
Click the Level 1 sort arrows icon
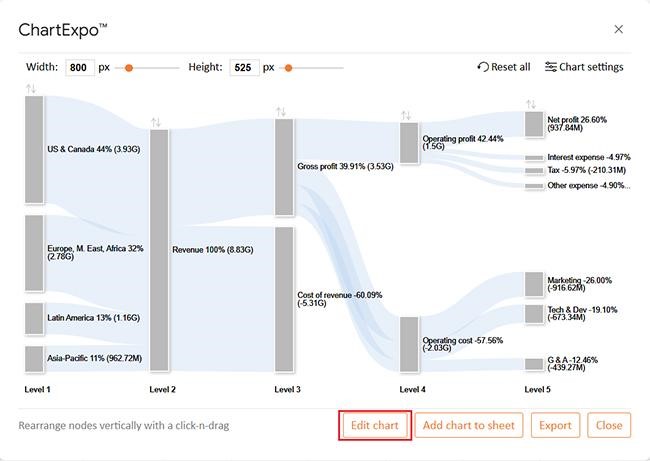pos(31,89)
